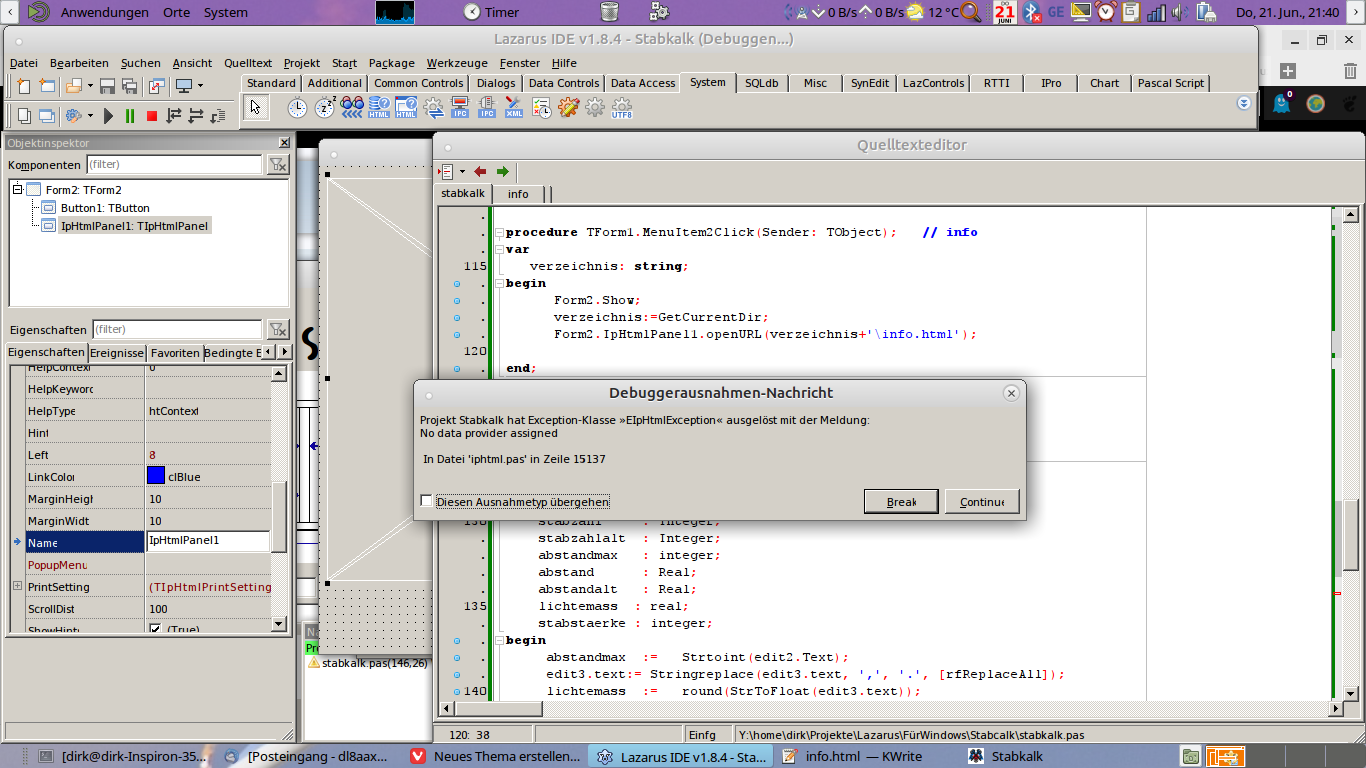Toggle the ShowHint True checkbox
Viewport: 1366px width, 768px height.
tap(155, 630)
